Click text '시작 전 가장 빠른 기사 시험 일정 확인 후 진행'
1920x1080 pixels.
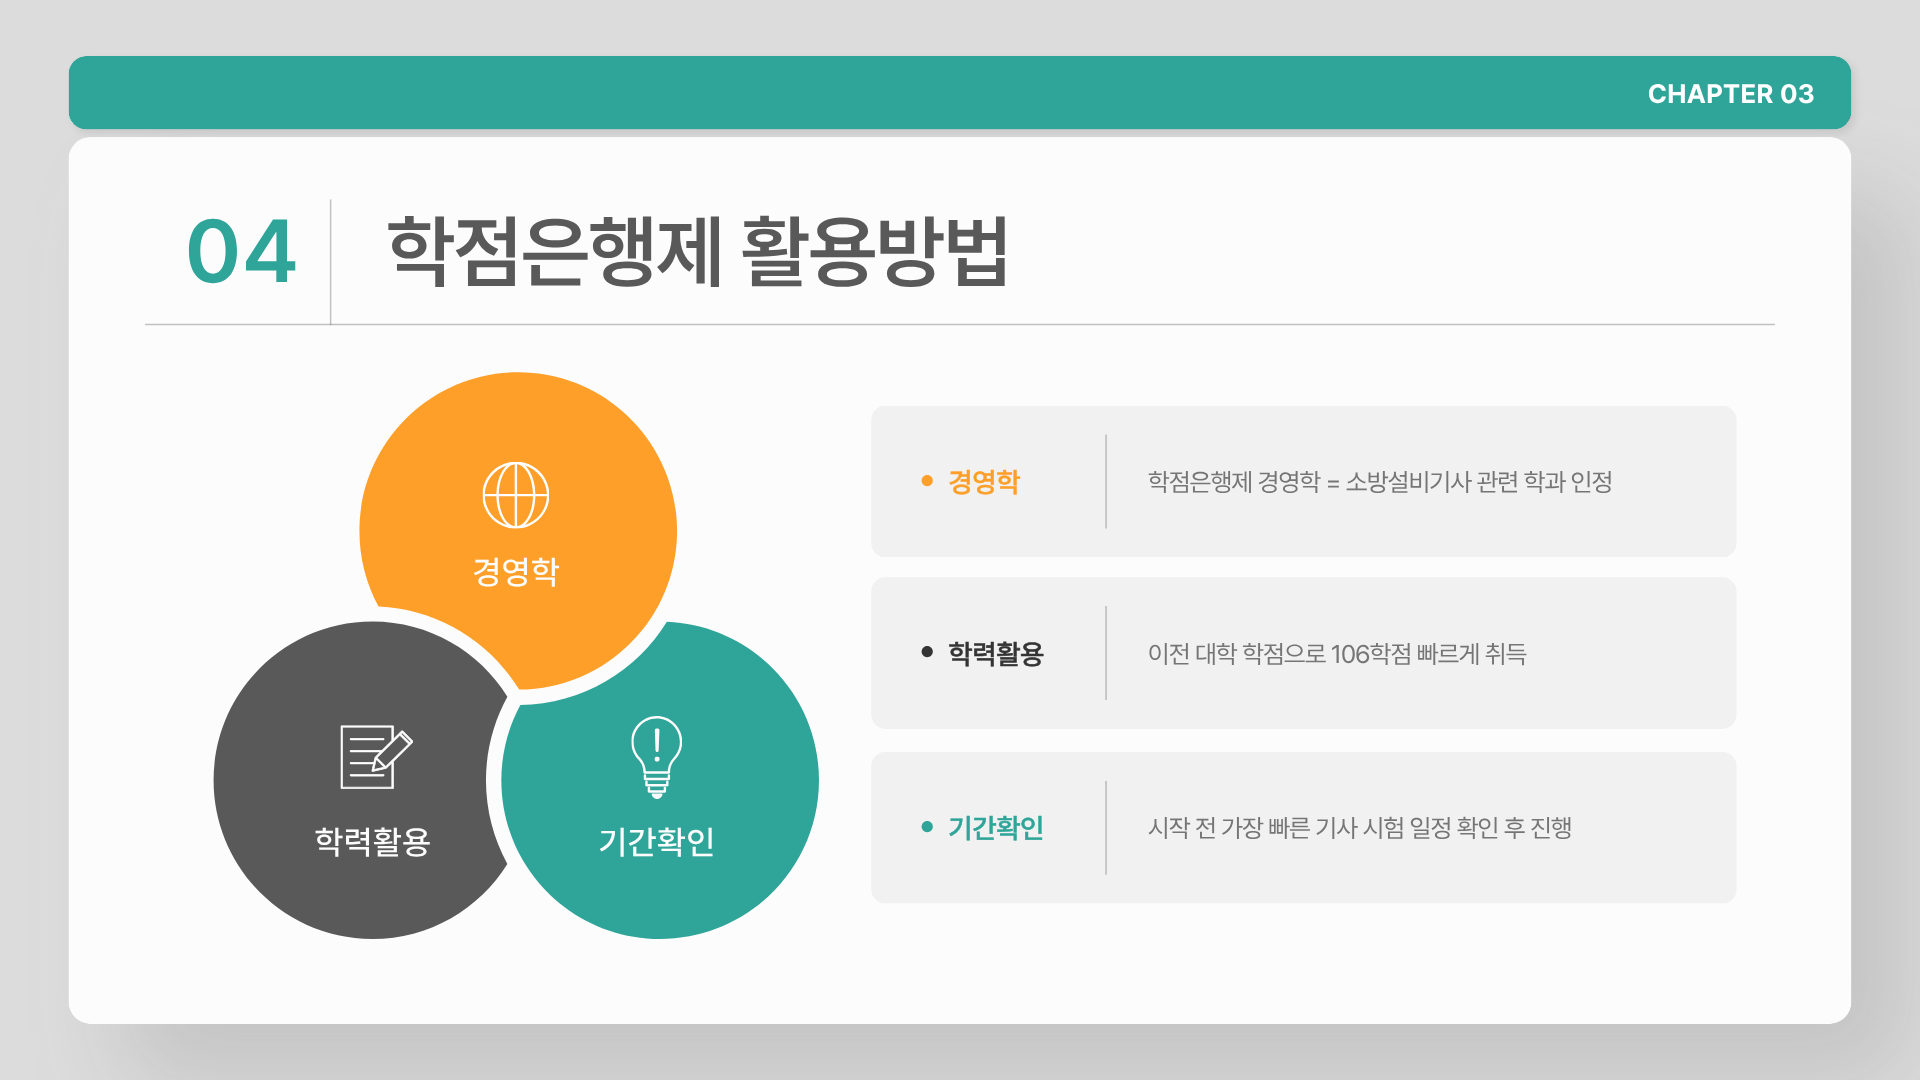[x=1360, y=828]
